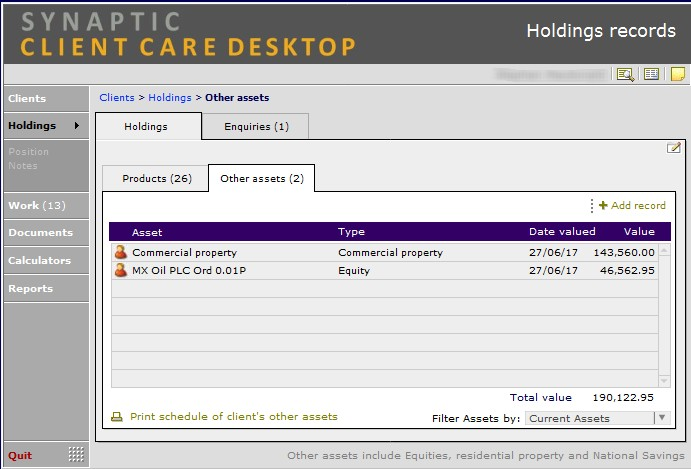Click the Equity type cell
691x469 pixels.
pos(354,271)
